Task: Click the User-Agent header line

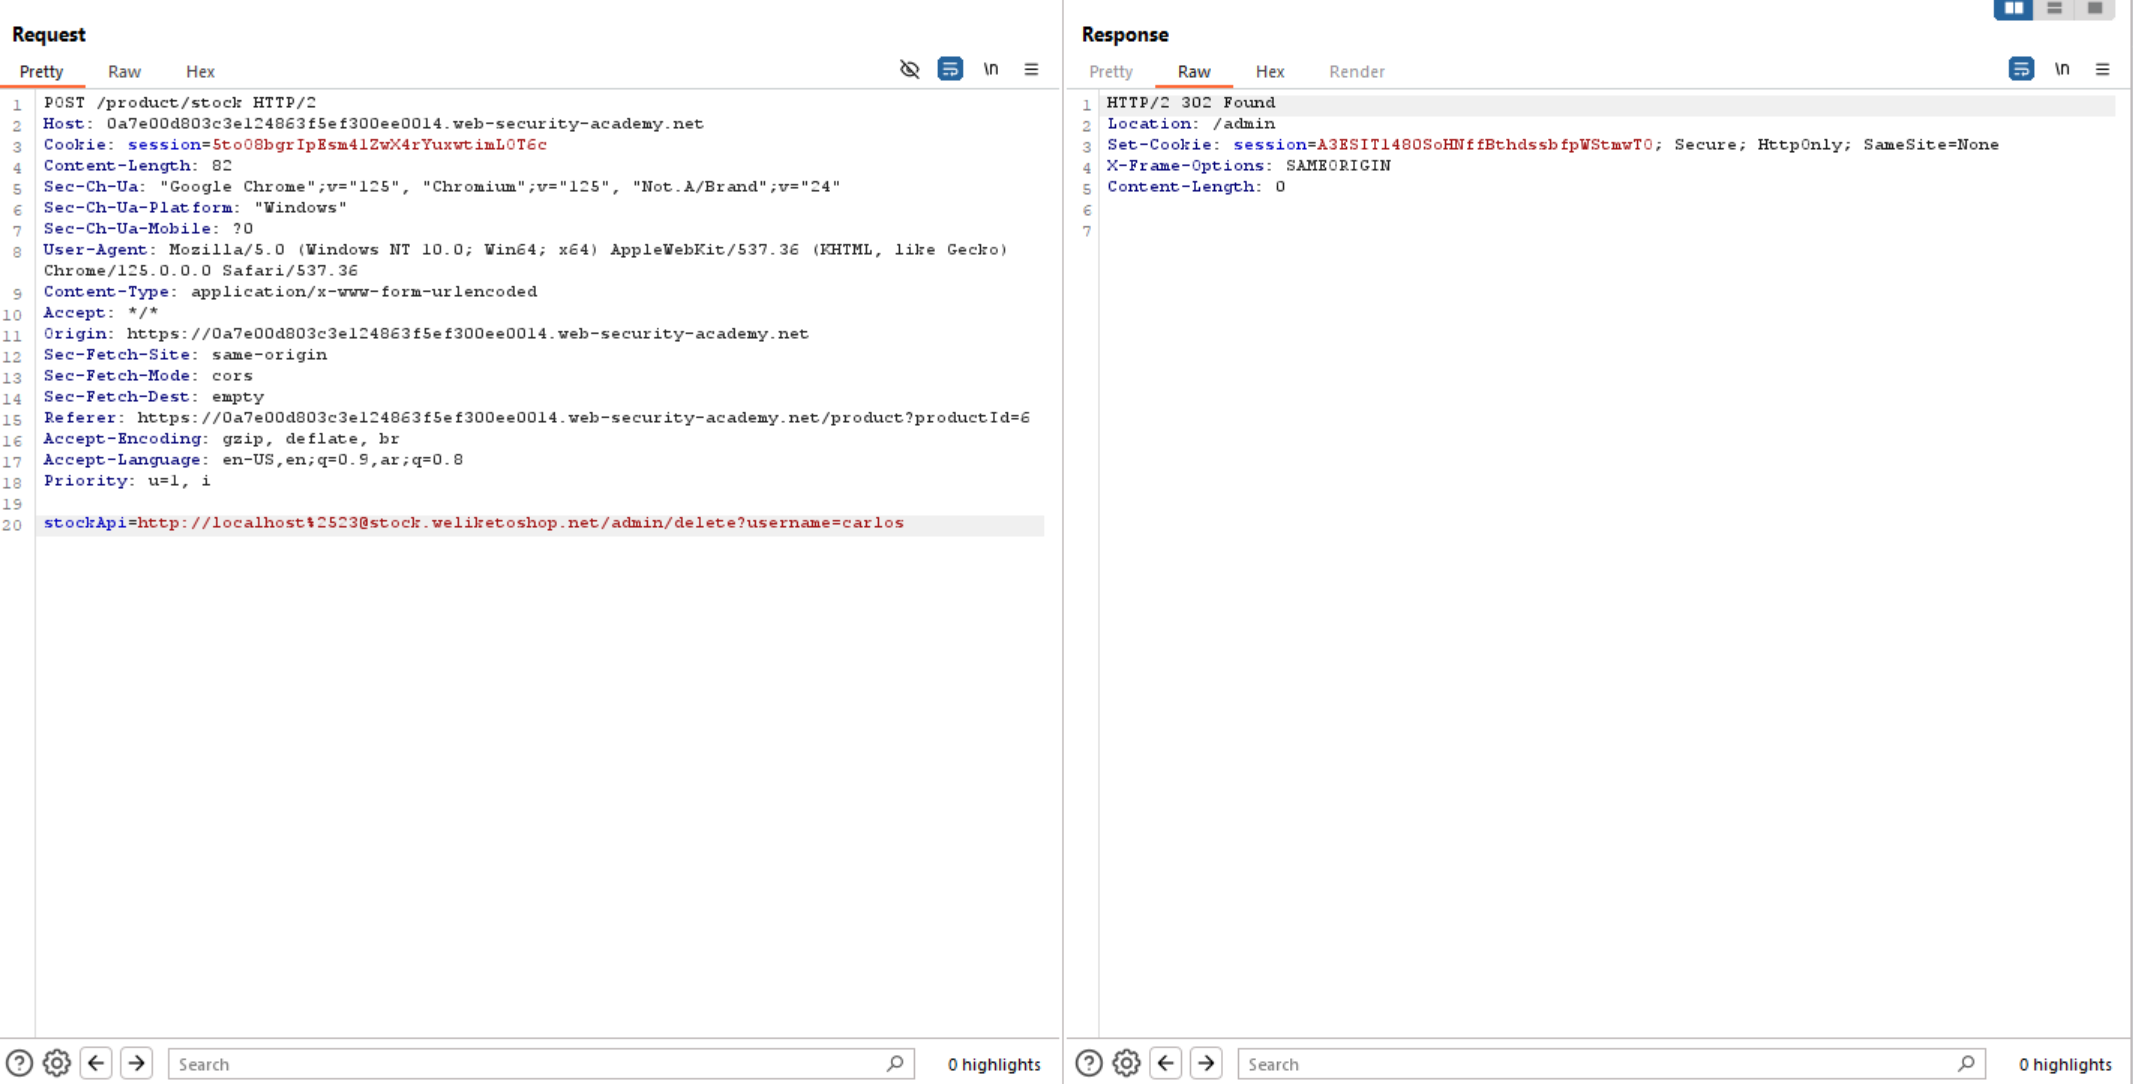Action: pyautogui.click(x=525, y=260)
